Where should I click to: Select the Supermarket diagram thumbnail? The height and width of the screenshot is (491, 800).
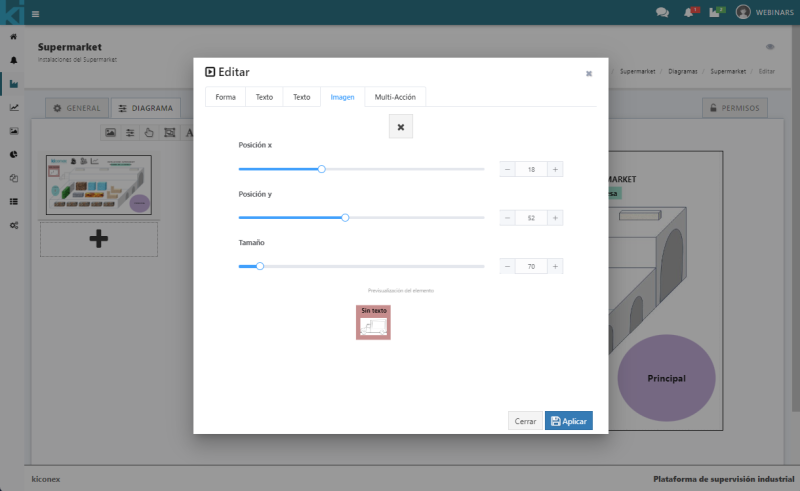(x=98, y=185)
